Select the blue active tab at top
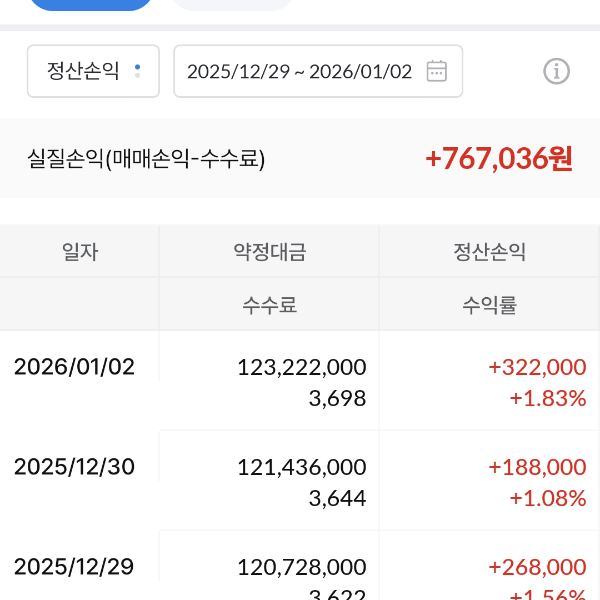The height and width of the screenshot is (600, 600). point(90,4)
